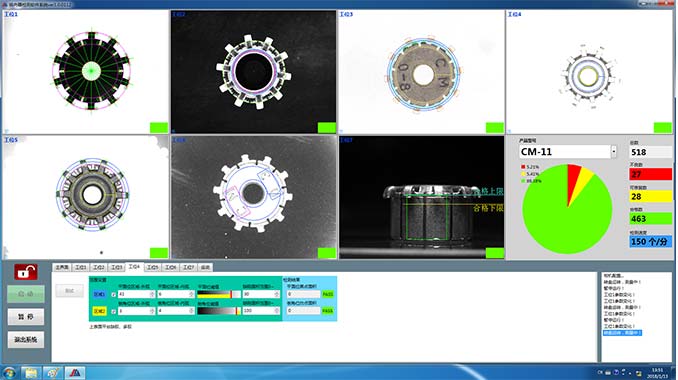678x380 pixels.
Task: Expand the CM-11 product model dropdown
Action: pos(614,152)
